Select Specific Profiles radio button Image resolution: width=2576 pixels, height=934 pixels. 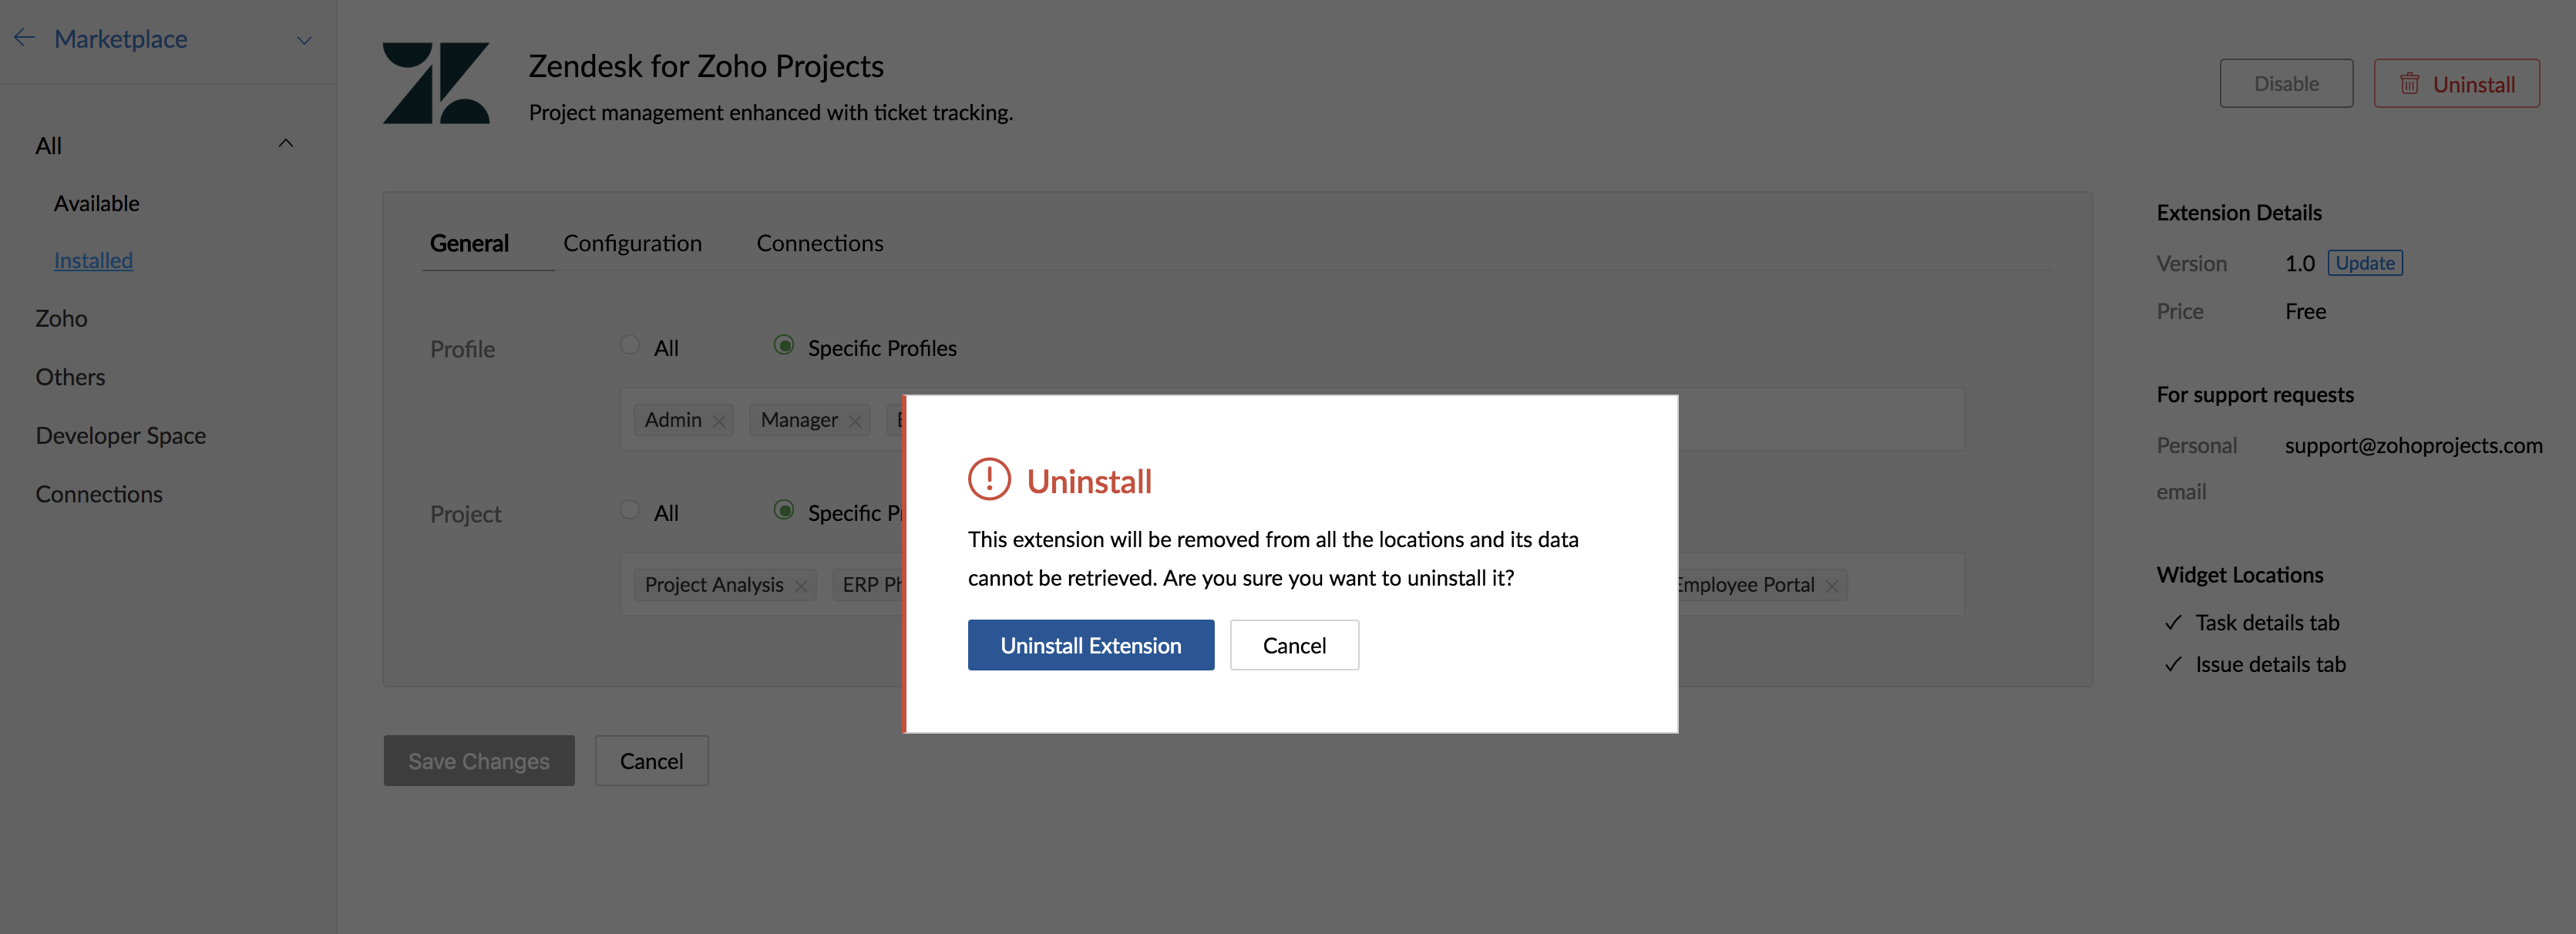click(784, 346)
